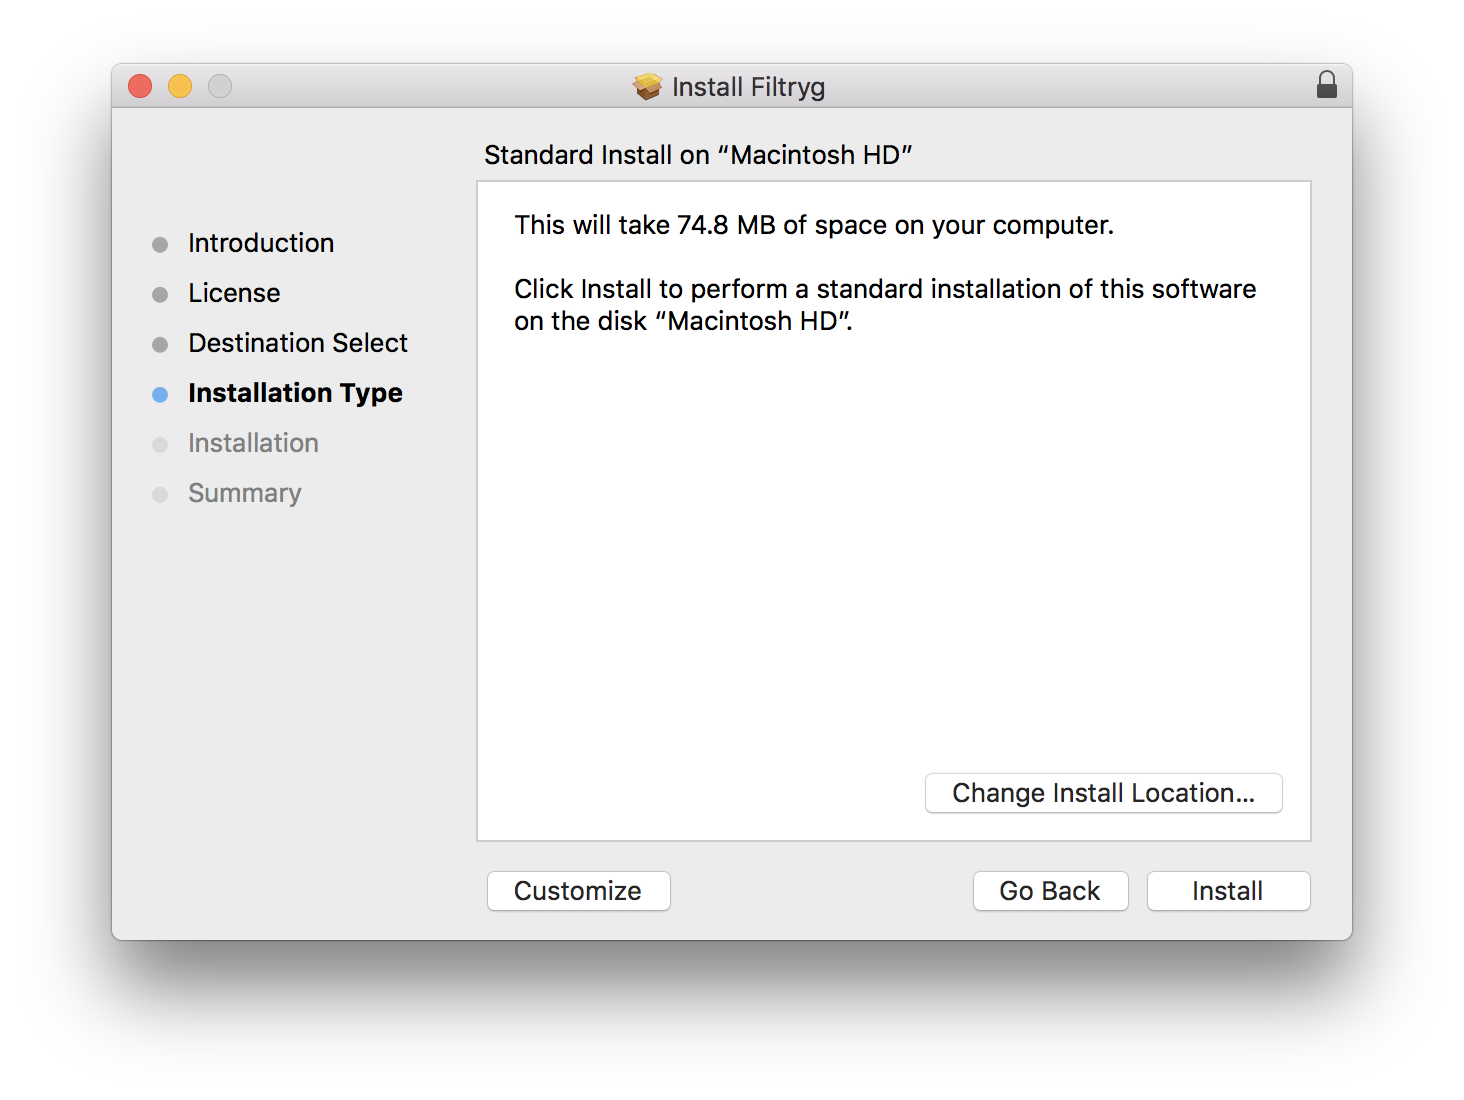The height and width of the screenshot is (1100, 1464).
Task: Click the blue bullet beside Installation Type
Action: tap(160, 395)
